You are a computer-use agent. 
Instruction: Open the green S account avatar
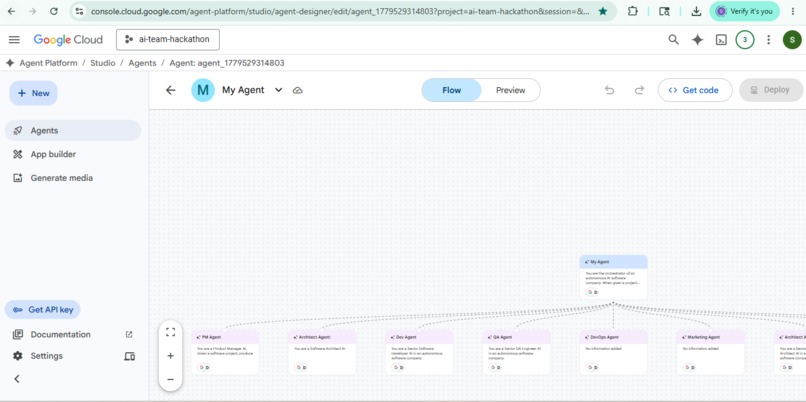pos(792,40)
